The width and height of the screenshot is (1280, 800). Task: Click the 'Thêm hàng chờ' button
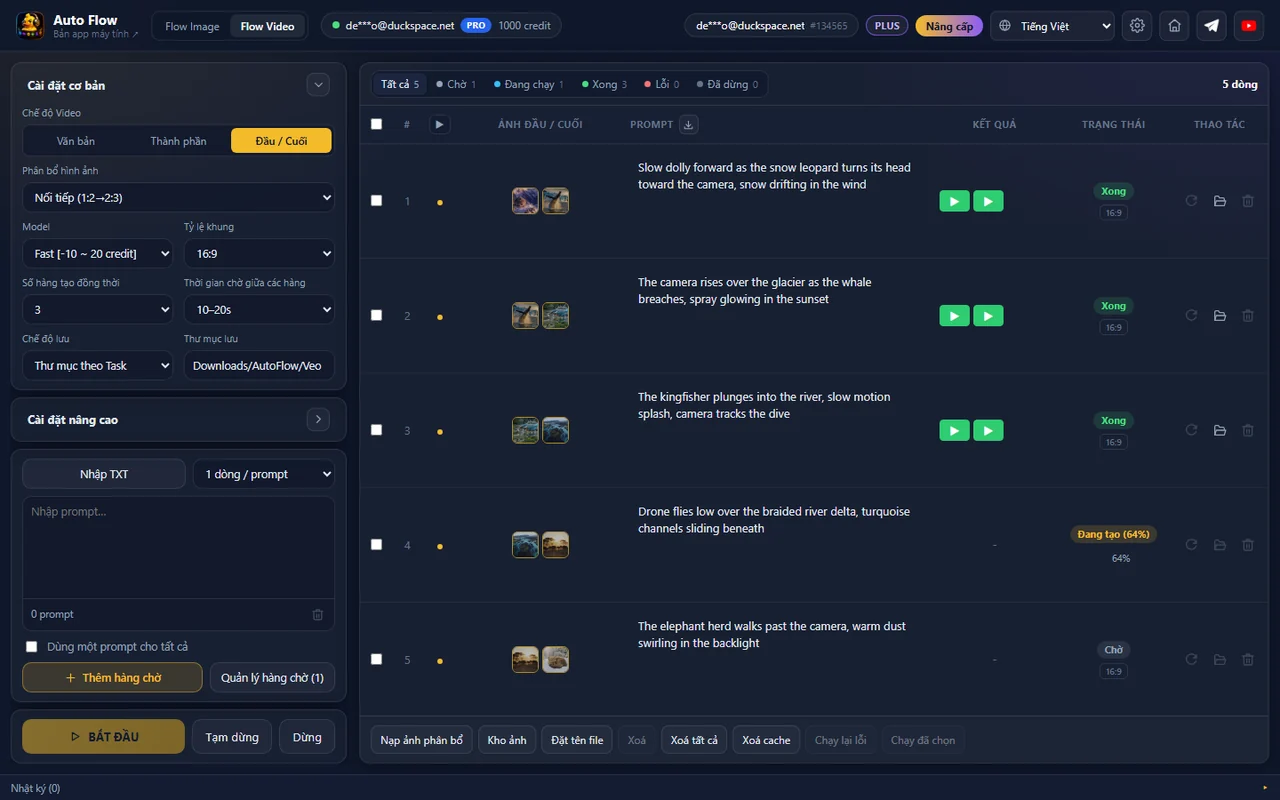point(112,678)
